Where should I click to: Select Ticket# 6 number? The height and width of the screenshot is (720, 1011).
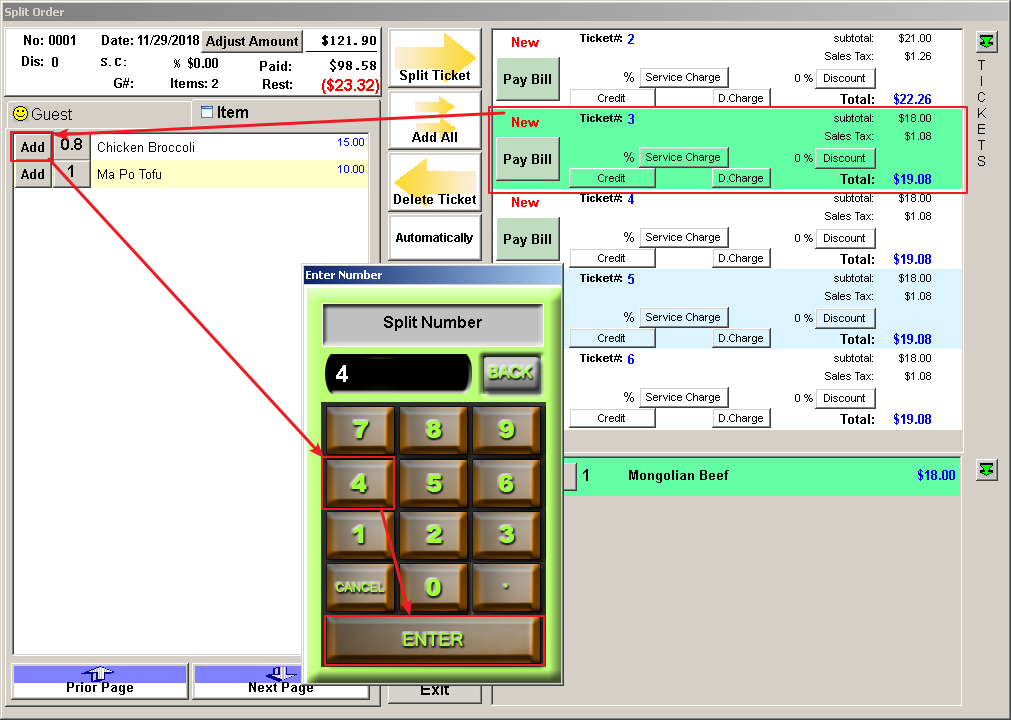(x=631, y=359)
